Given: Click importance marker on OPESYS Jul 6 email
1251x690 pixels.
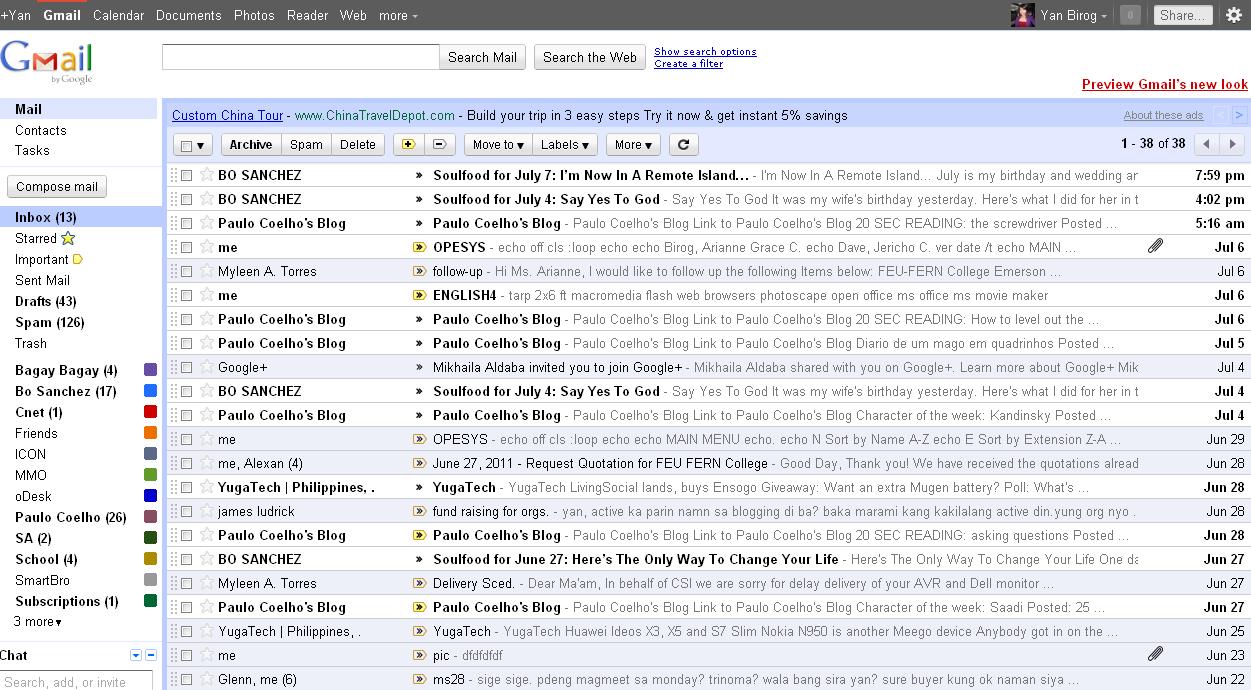Looking at the screenshot, I should tap(419, 247).
